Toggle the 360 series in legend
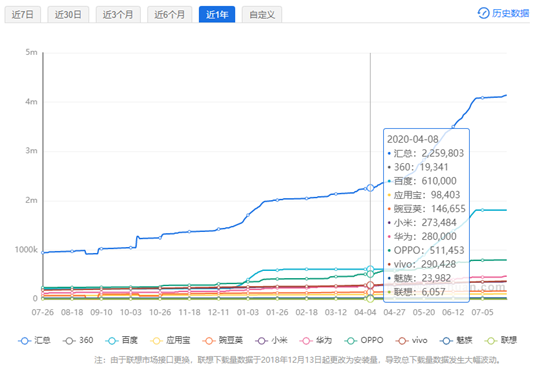Screen dimensions: 553x370 [78, 340]
